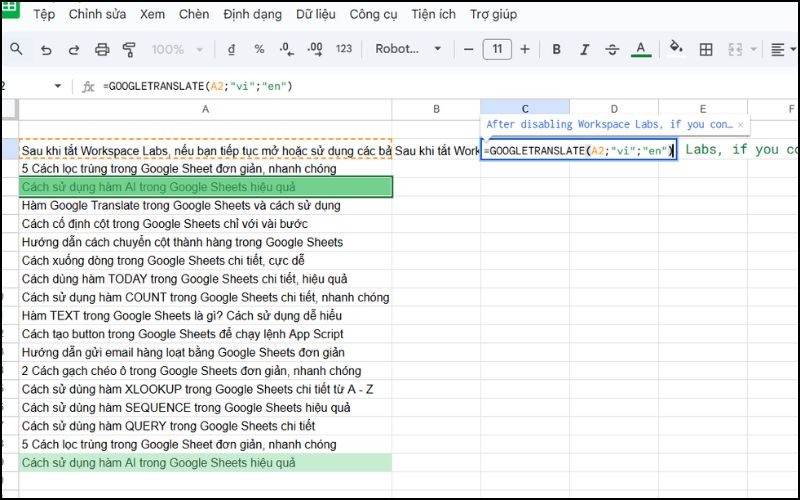Open horizontal align options
Viewport: 800px width, 500px height.
click(778, 49)
